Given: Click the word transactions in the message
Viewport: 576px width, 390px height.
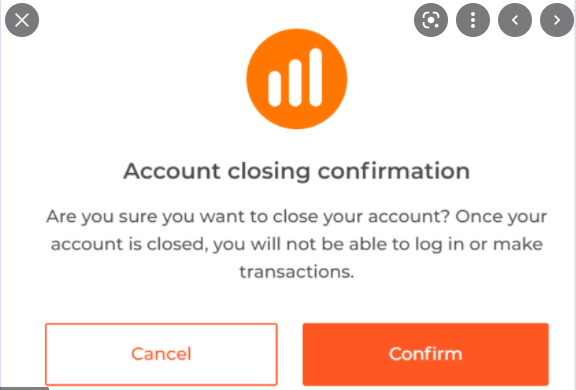Looking at the screenshot, I should tap(297, 272).
